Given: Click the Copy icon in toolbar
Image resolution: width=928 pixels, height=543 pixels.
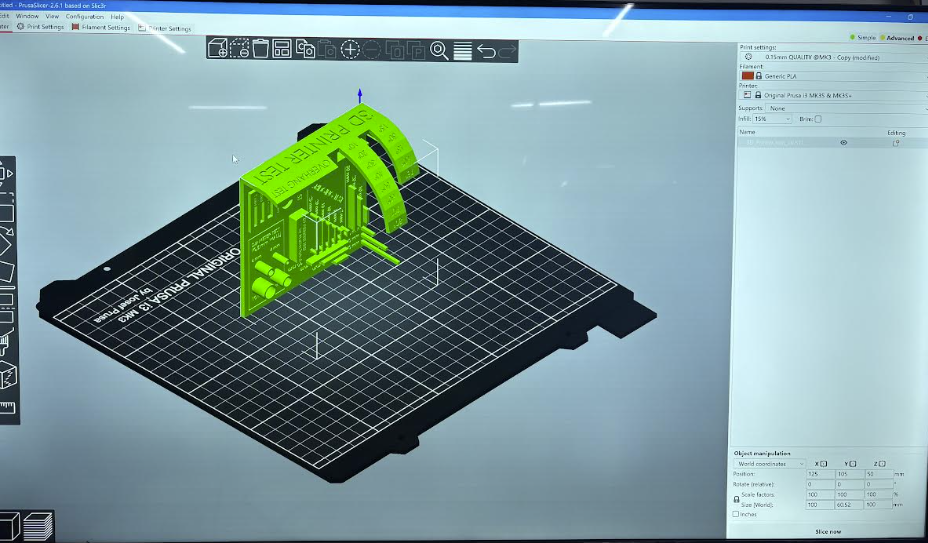Looking at the screenshot, I should (305, 49).
